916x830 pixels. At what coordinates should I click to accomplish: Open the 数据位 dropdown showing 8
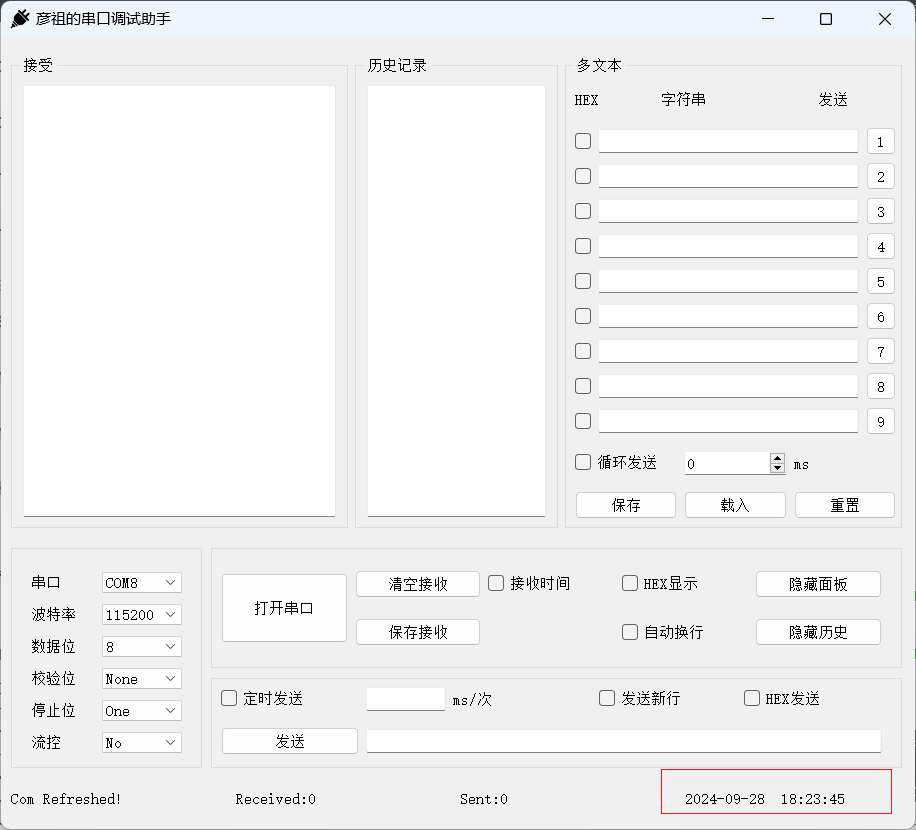[141, 647]
